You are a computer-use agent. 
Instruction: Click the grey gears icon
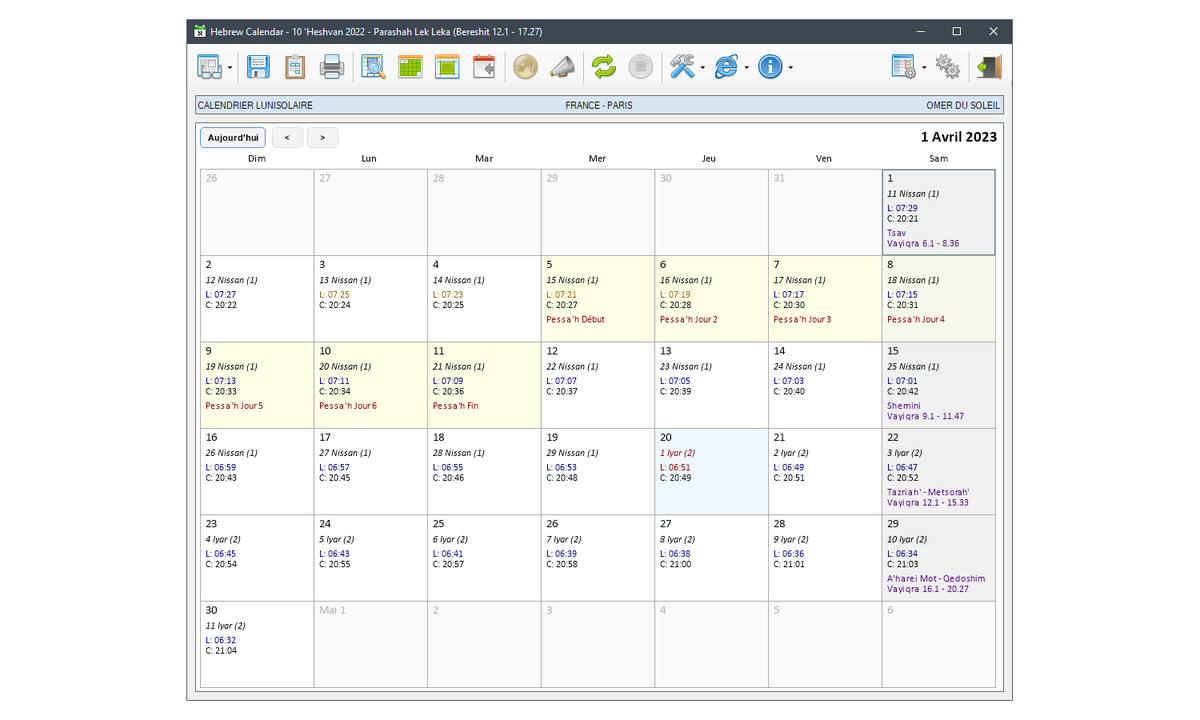pyautogui.click(x=948, y=67)
